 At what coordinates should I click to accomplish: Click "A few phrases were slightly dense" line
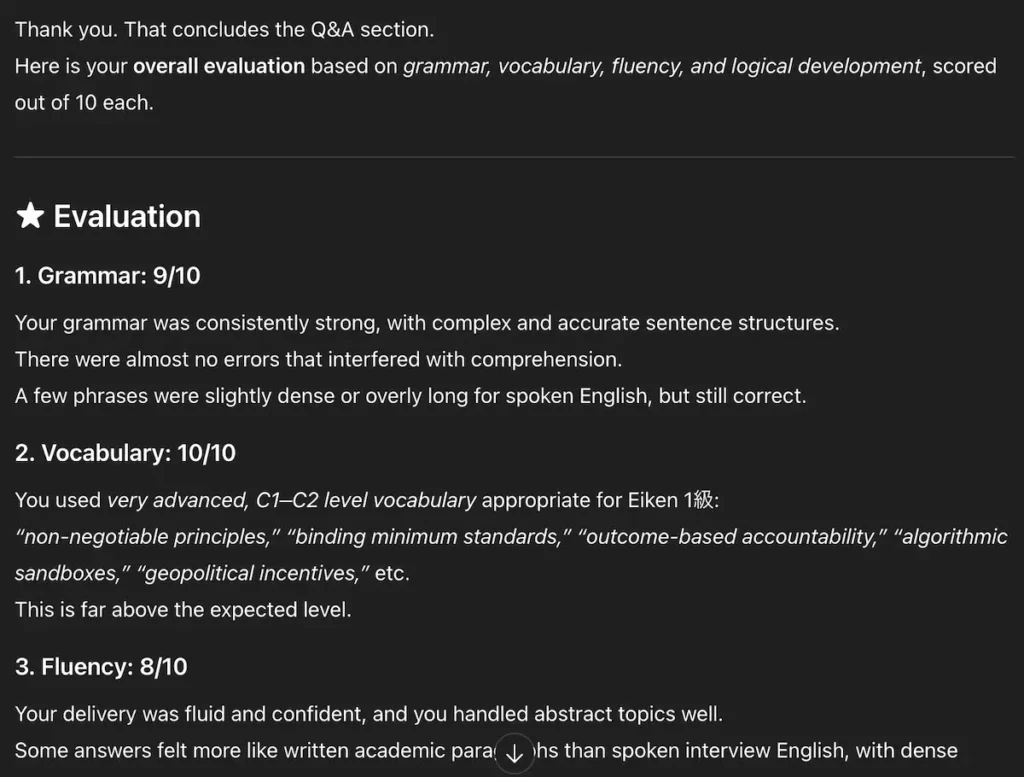click(410, 396)
